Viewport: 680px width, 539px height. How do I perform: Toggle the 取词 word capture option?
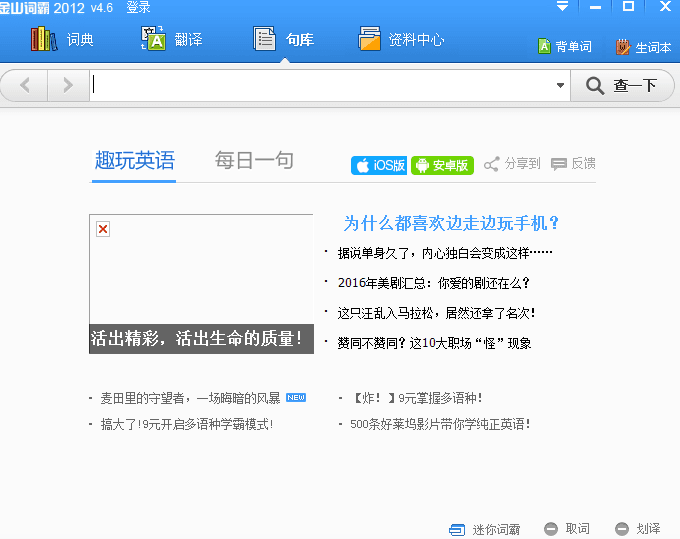tap(567, 529)
